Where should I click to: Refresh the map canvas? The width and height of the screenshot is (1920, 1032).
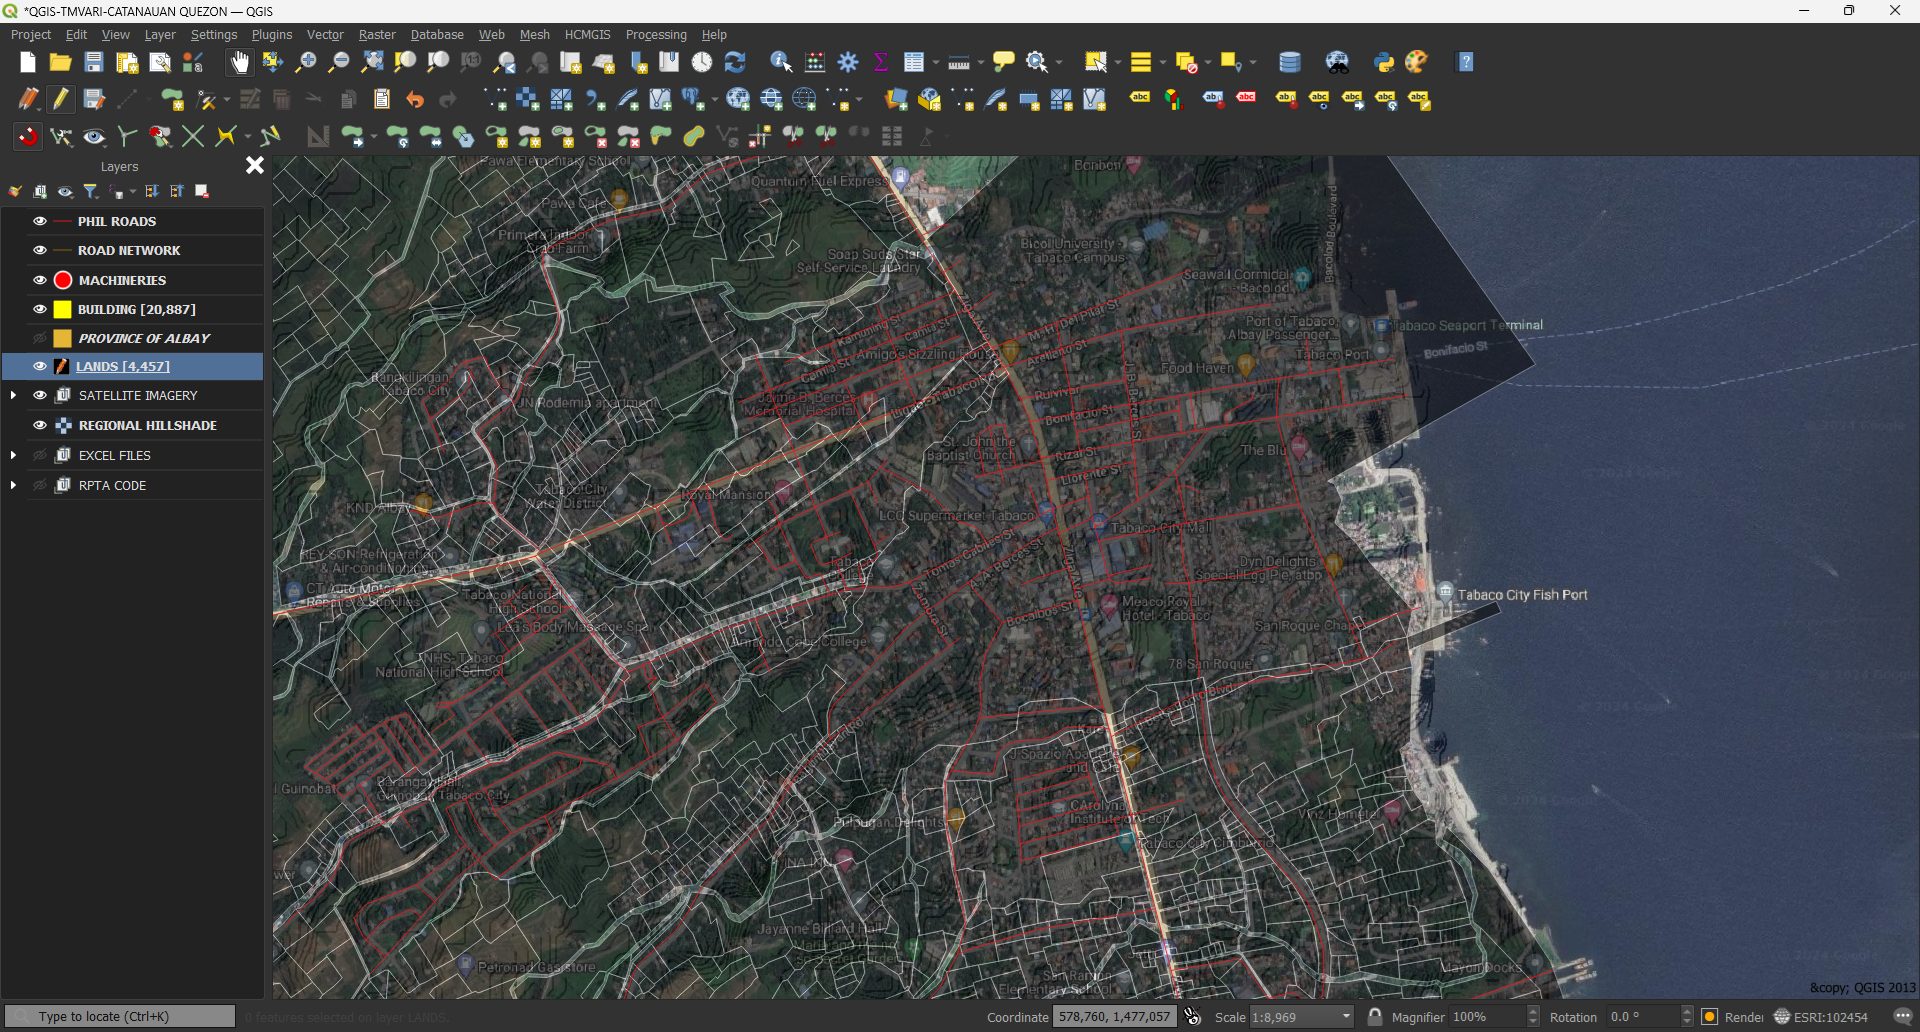[737, 62]
